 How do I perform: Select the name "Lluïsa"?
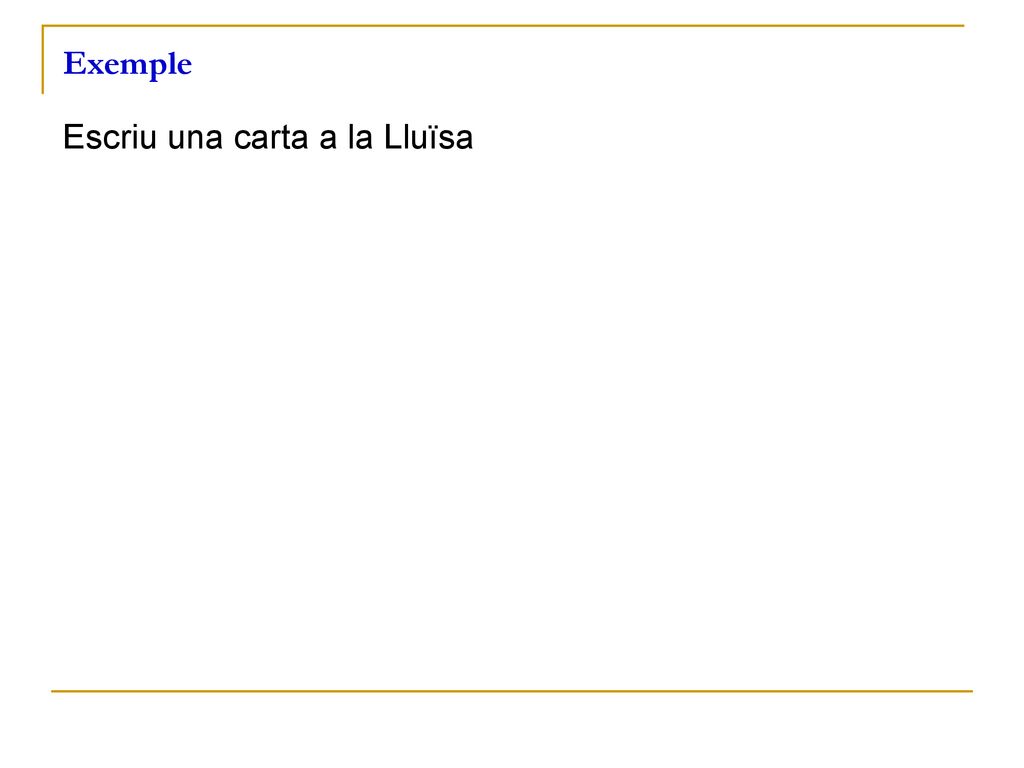(428, 137)
